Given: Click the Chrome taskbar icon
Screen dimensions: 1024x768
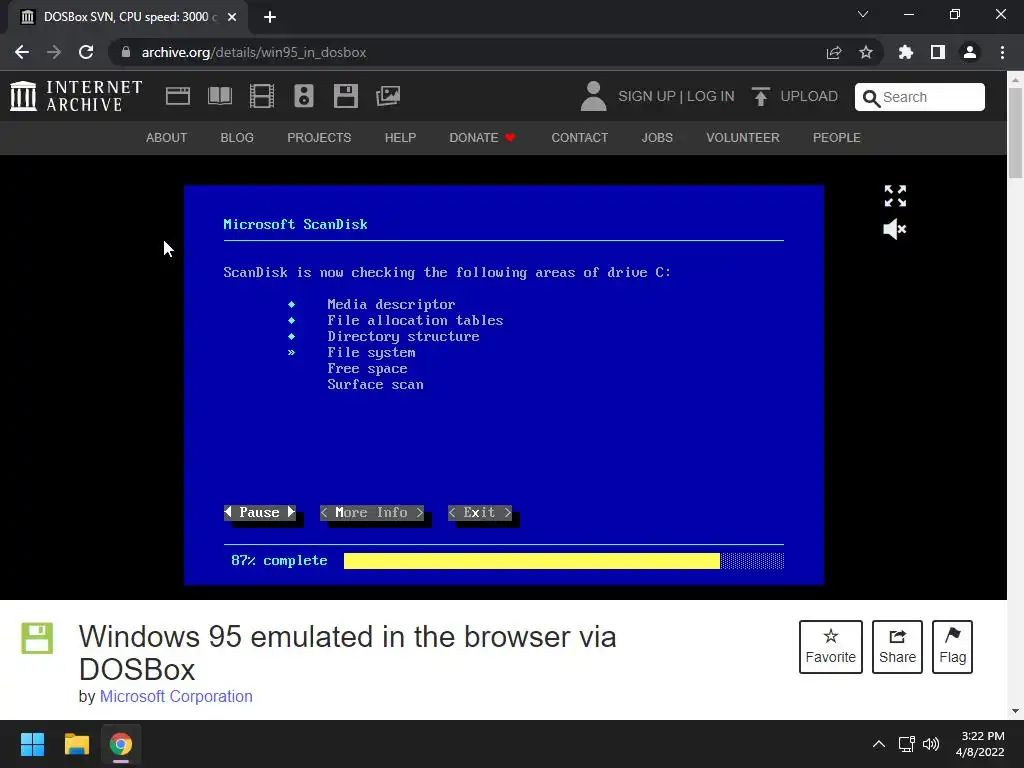Looking at the screenshot, I should click(121, 744).
